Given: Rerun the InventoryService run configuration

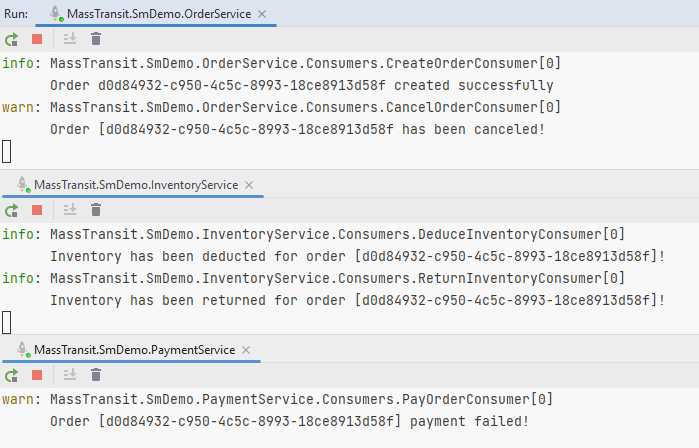Looking at the screenshot, I should click(12, 210).
